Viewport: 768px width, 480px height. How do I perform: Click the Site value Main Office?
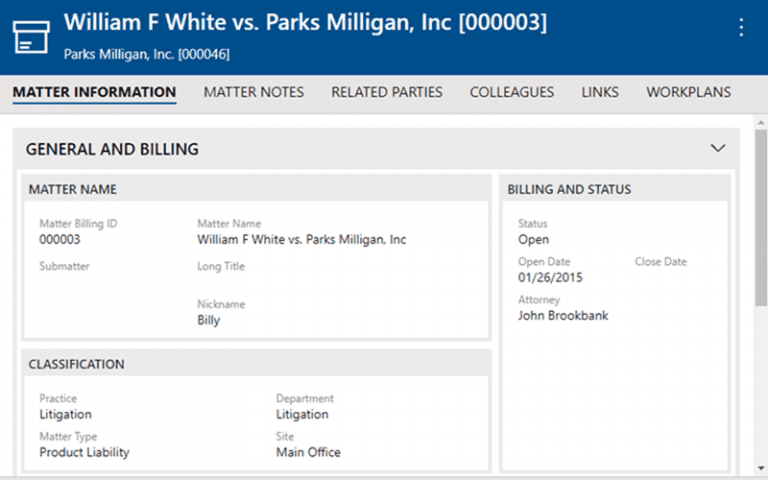tap(308, 453)
